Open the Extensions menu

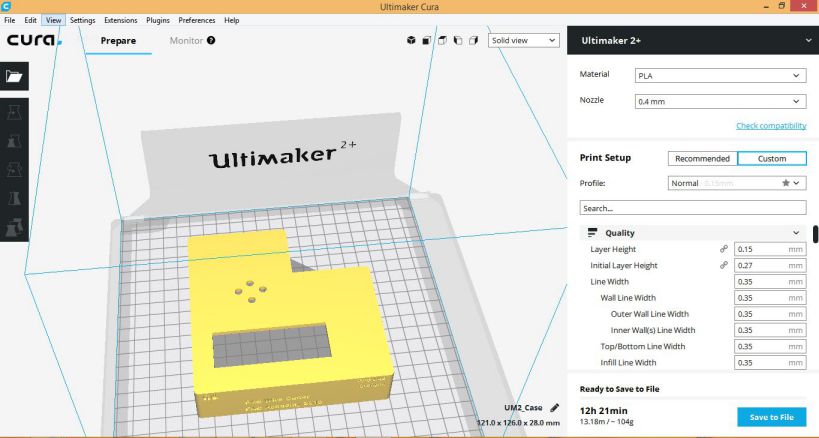(x=121, y=20)
